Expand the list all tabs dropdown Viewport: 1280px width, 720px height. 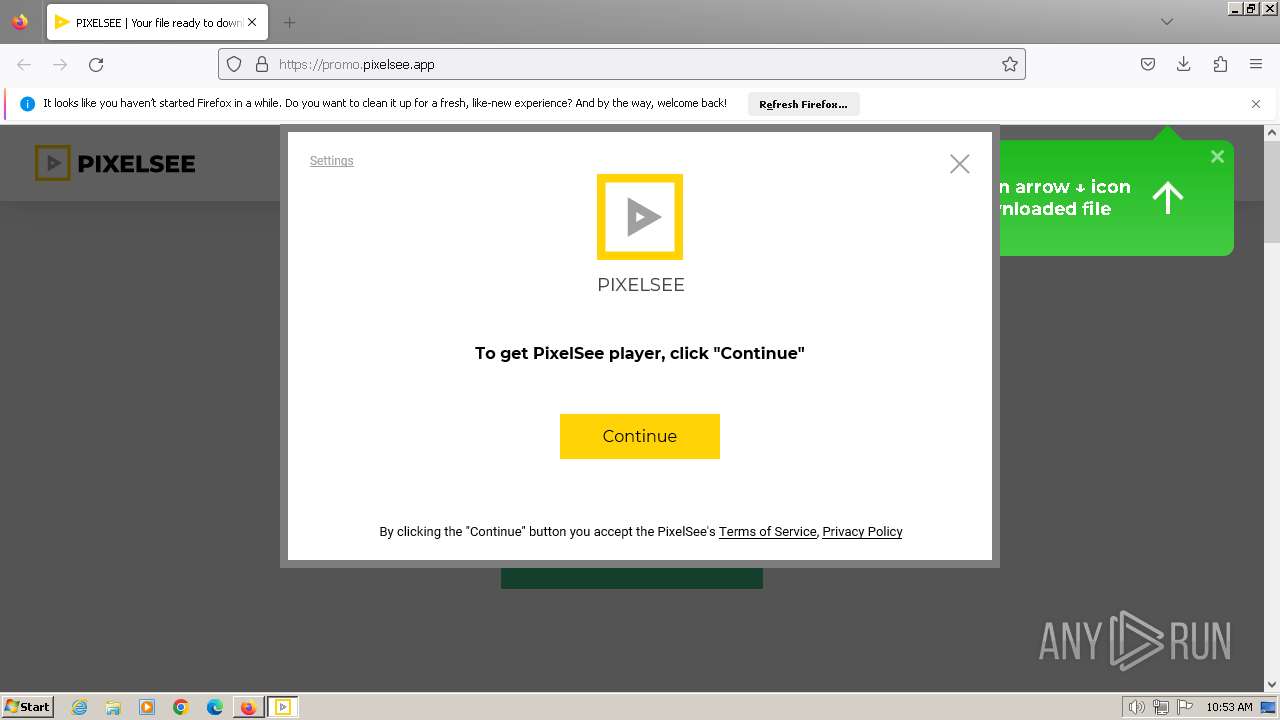click(1167, 22)
